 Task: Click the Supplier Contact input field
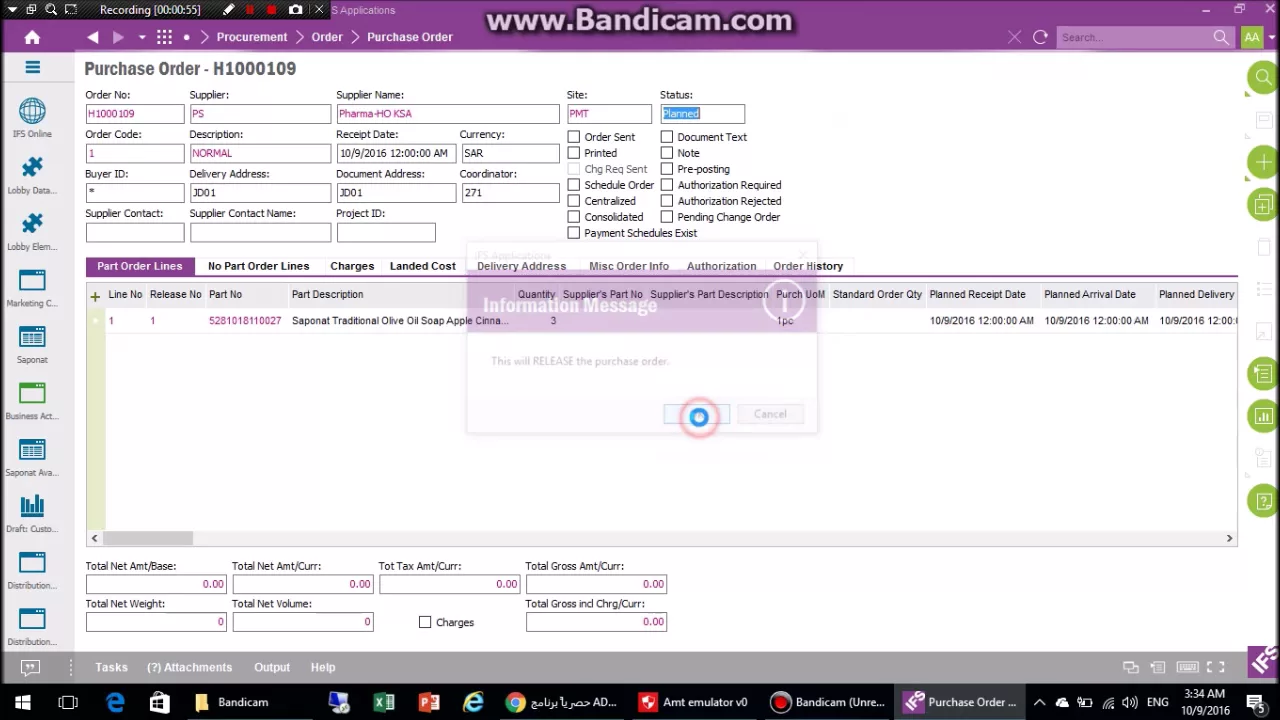click(x=135, y=232)
